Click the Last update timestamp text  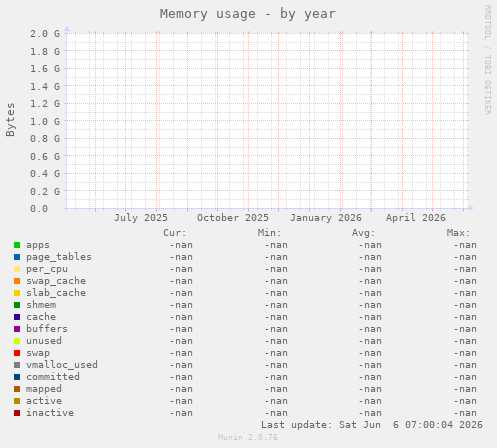click(372, 425)
